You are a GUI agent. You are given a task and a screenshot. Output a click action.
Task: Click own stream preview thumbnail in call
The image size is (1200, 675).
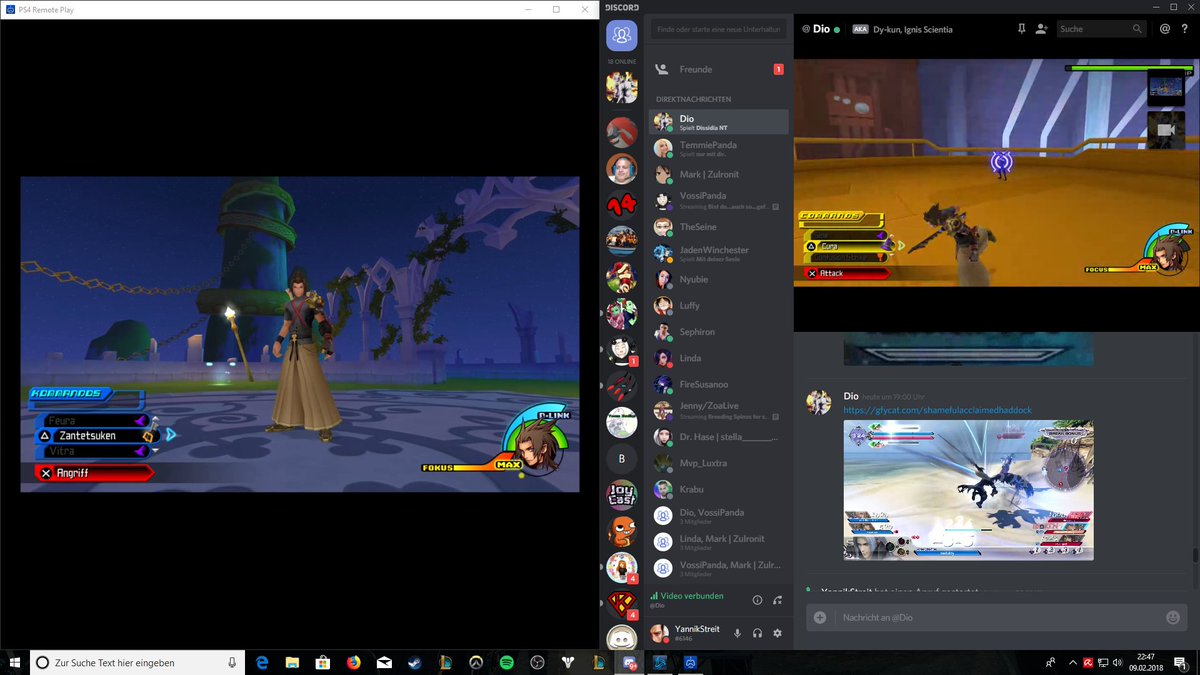tap(1166, 87)
